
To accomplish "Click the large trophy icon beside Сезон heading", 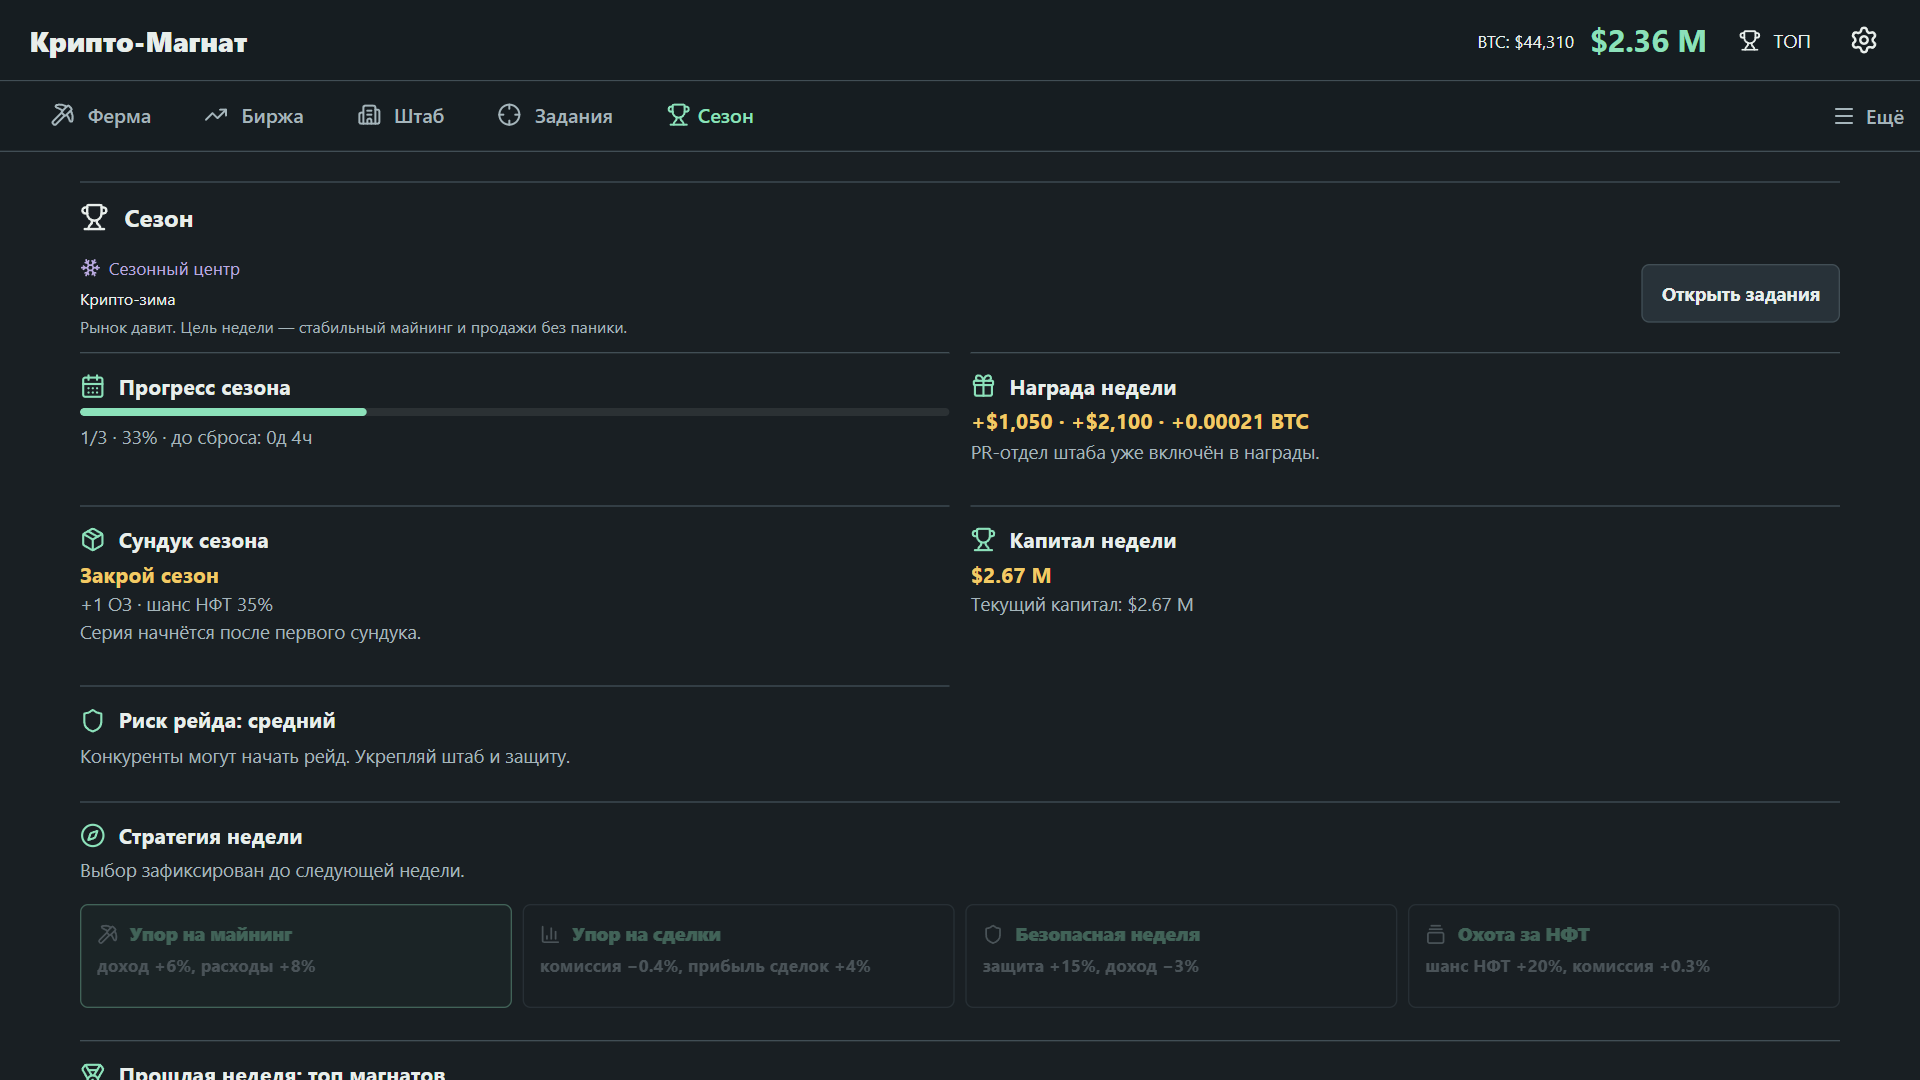I will (94, 217).
